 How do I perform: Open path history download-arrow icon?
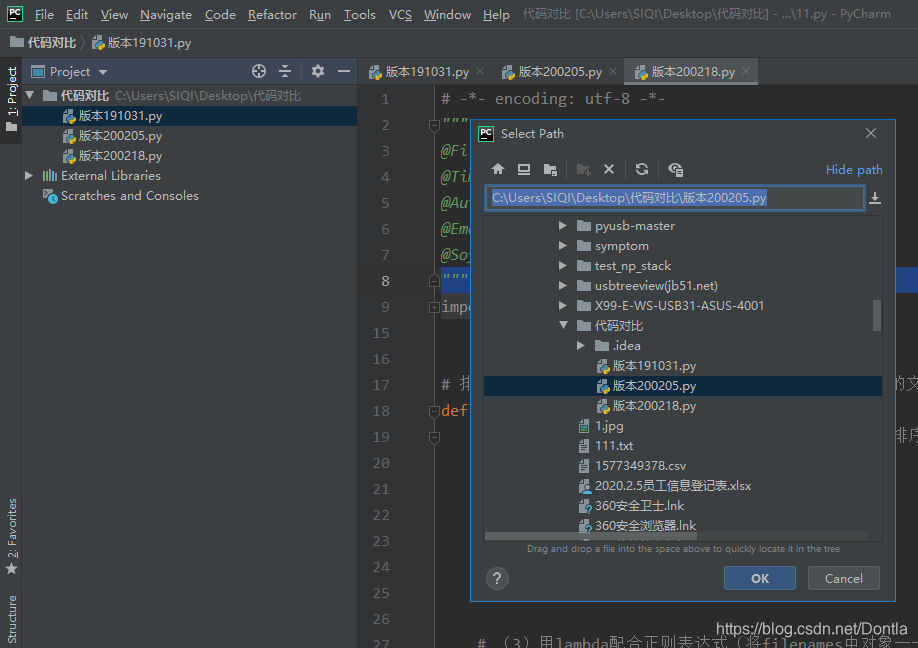point(875,198)
